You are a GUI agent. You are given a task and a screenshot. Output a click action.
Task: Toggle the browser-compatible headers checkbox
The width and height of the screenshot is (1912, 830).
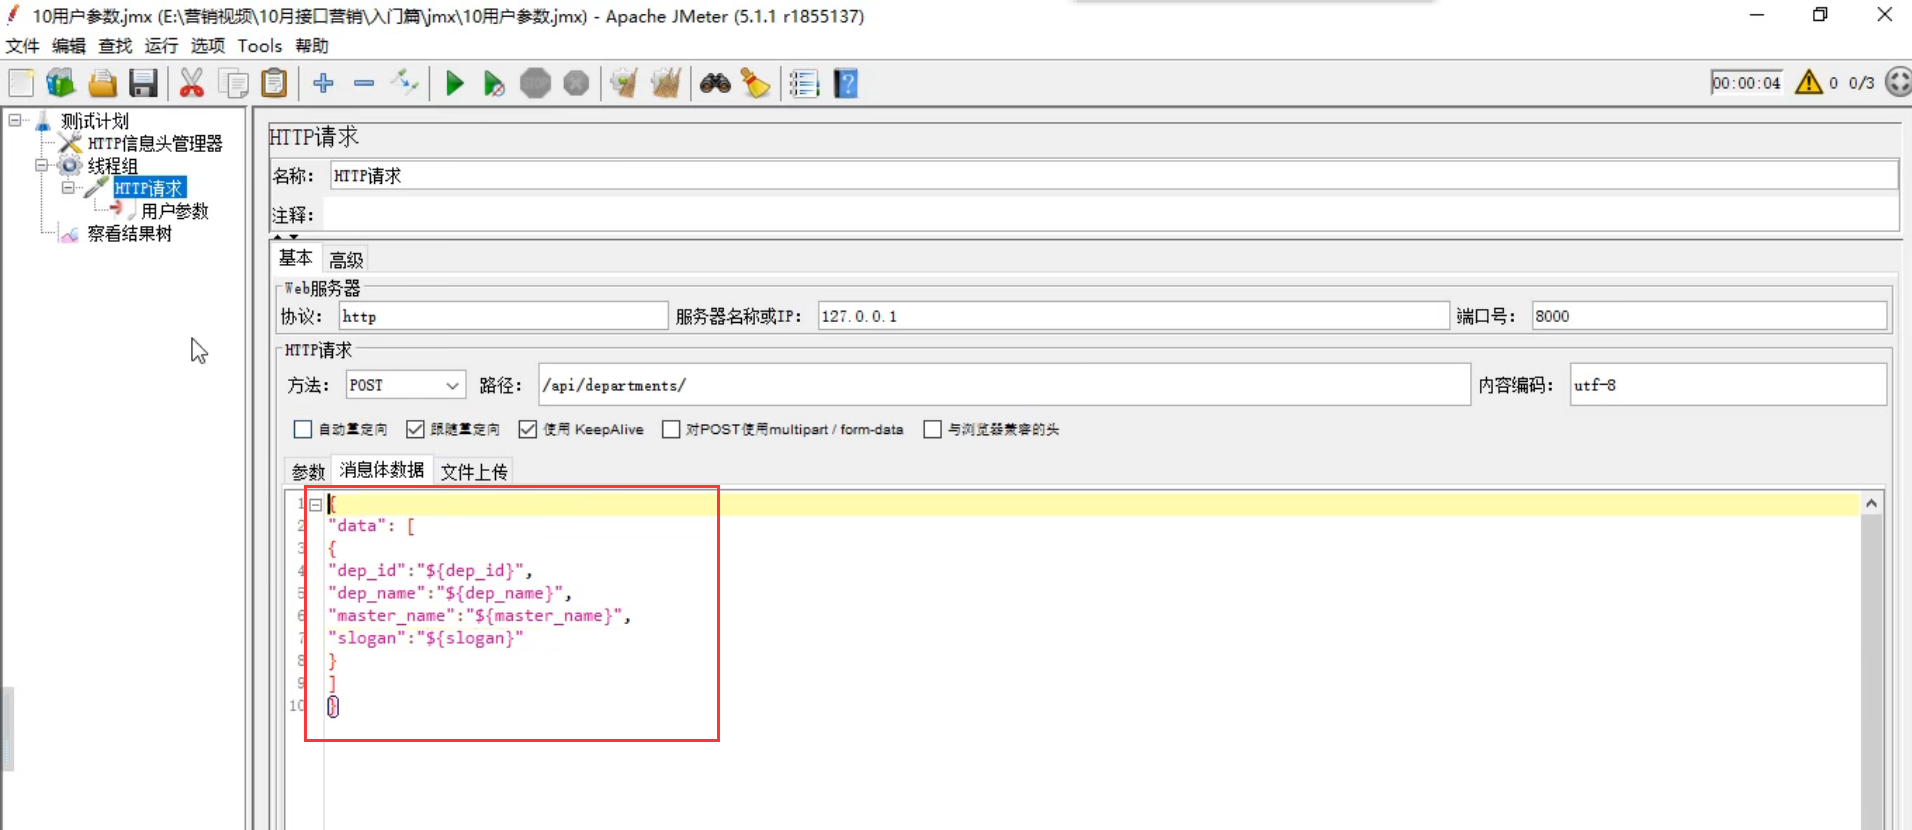(x=932, y=429)
